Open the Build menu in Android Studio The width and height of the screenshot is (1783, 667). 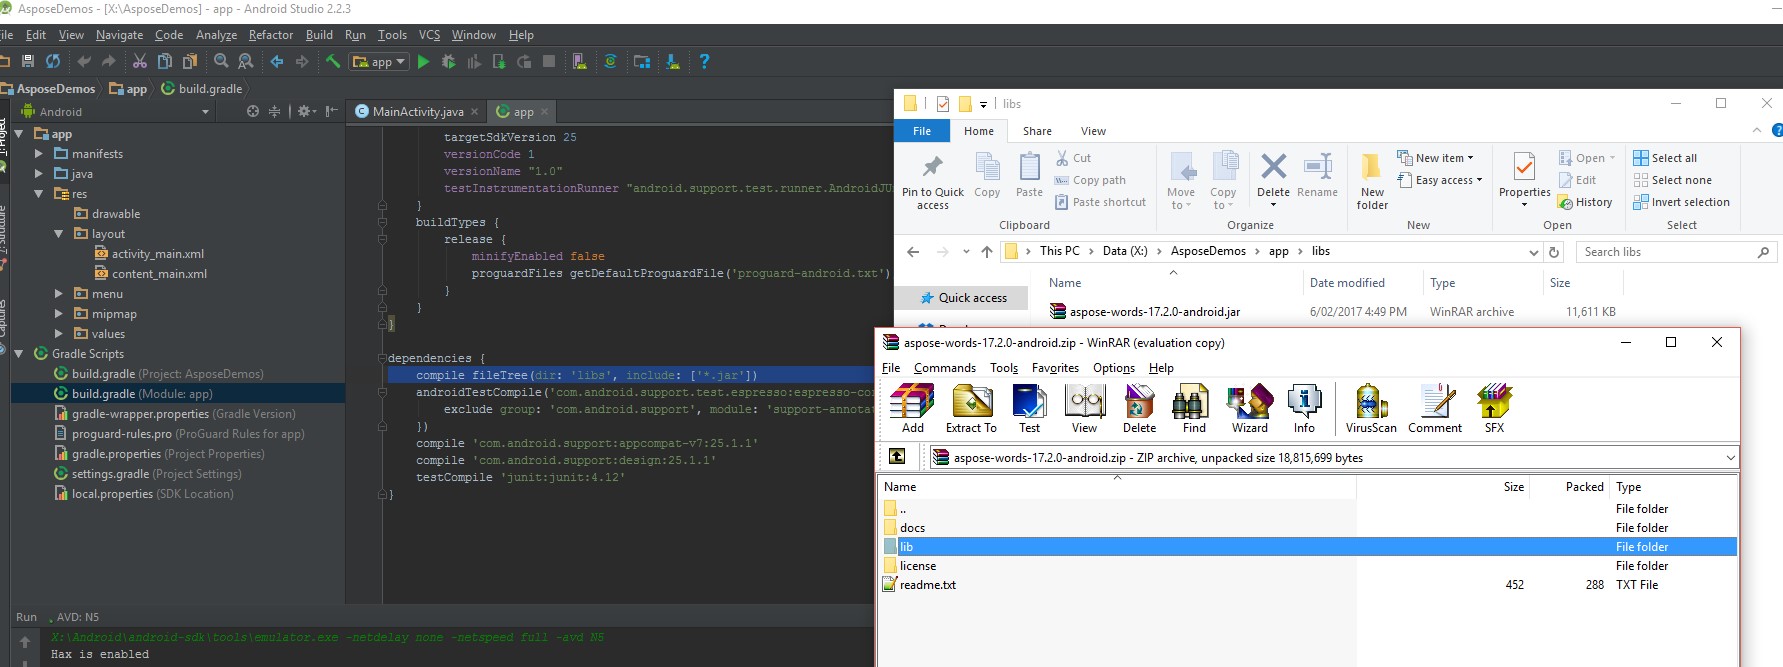click(319, 35)
